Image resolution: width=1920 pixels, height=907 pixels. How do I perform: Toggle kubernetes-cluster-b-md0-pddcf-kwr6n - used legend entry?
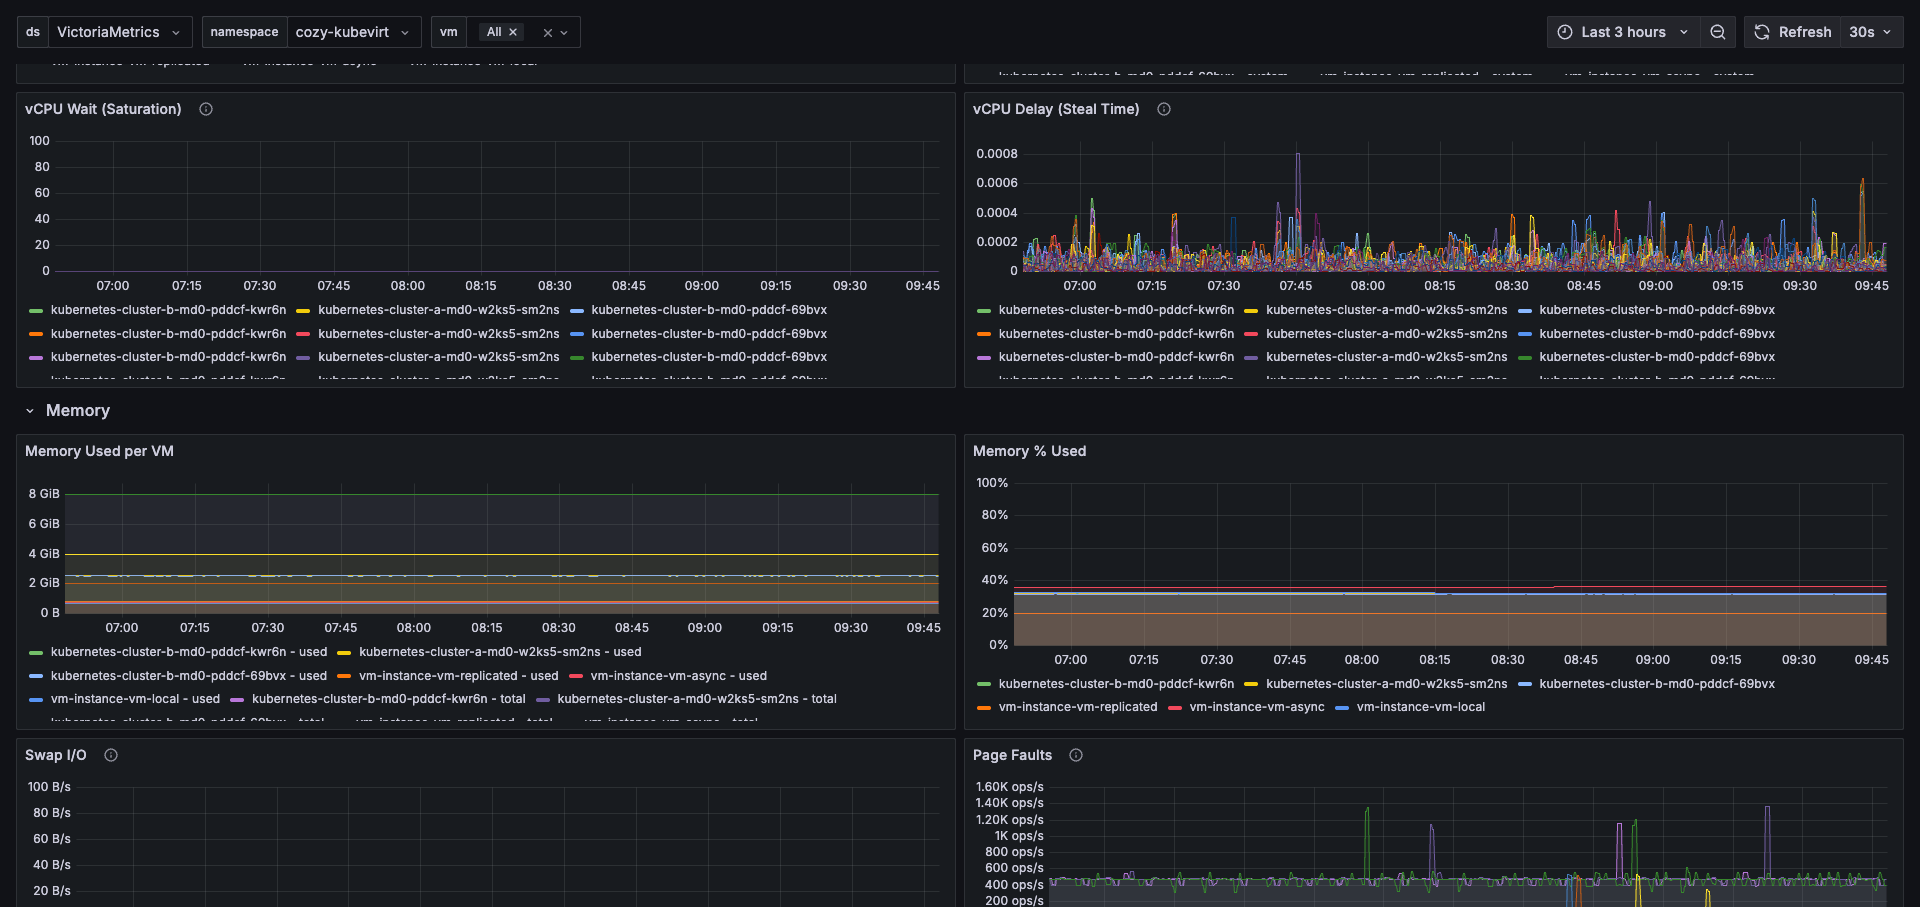coord(189,652)
